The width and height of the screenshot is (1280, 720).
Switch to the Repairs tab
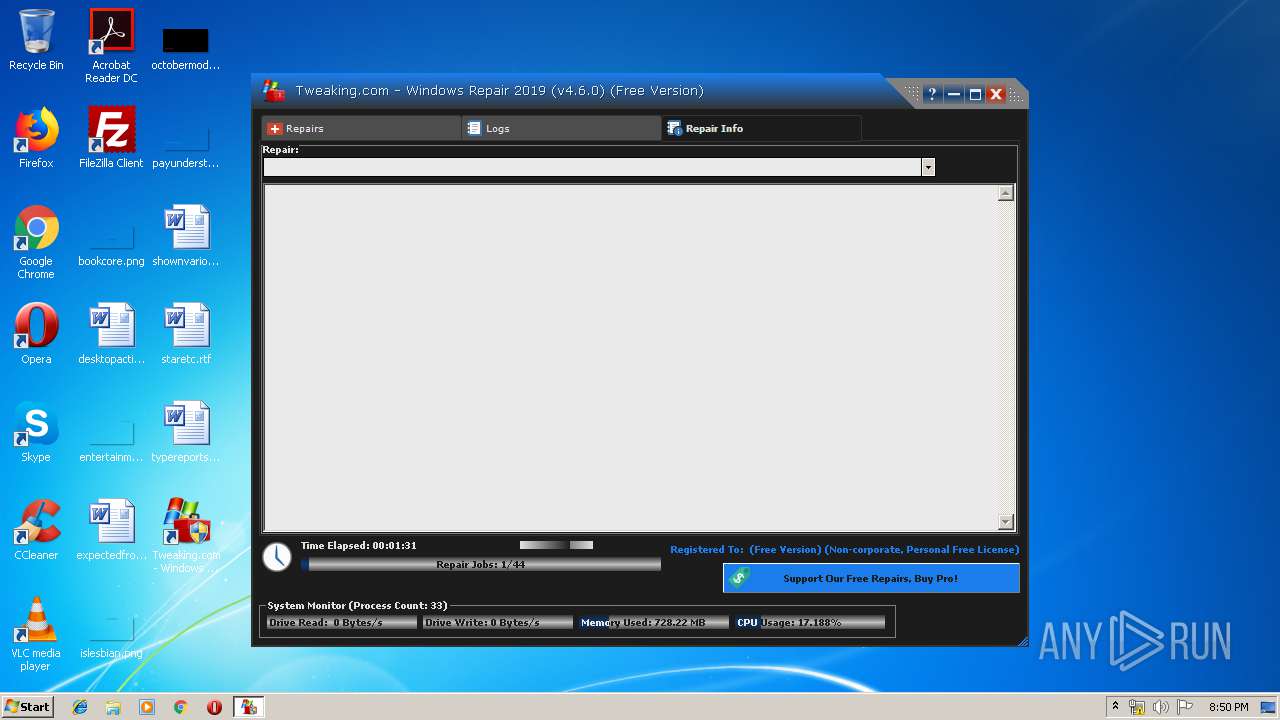(x=361, y=128)
